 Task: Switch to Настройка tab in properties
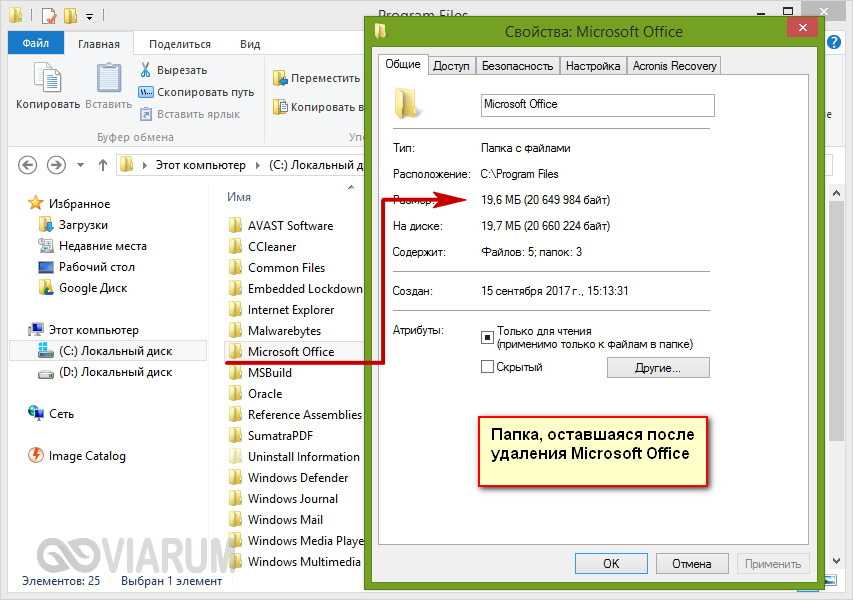pos(593,66)
